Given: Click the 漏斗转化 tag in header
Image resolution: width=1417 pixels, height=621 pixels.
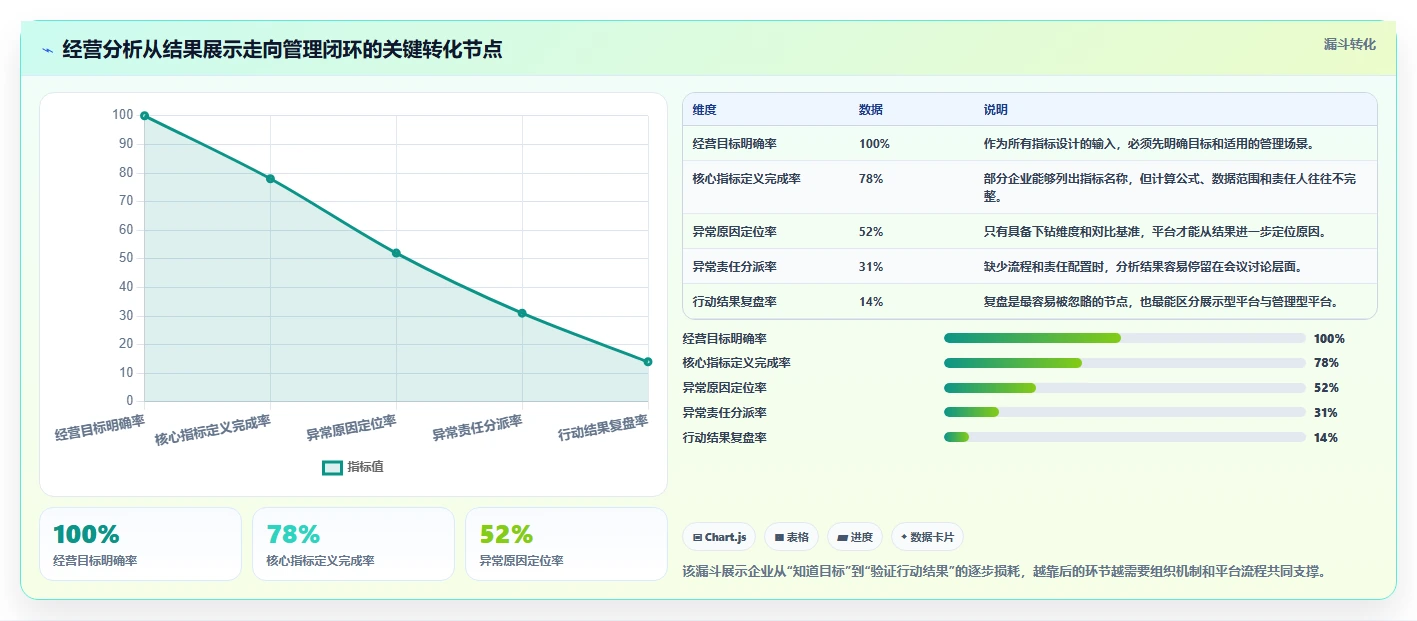Looking at the screenshot, I should (x=1349, y=44).
